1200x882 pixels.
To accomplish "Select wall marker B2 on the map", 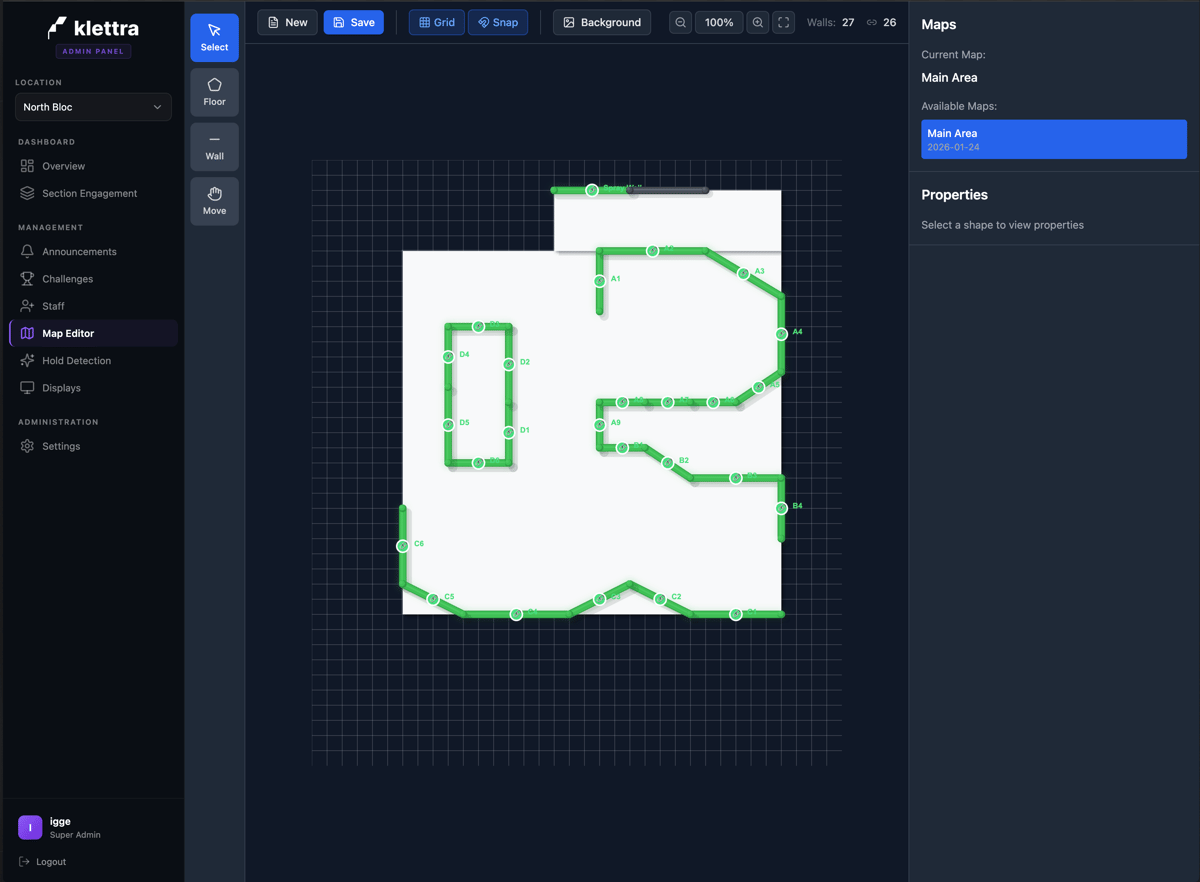I will click(668, 463).
